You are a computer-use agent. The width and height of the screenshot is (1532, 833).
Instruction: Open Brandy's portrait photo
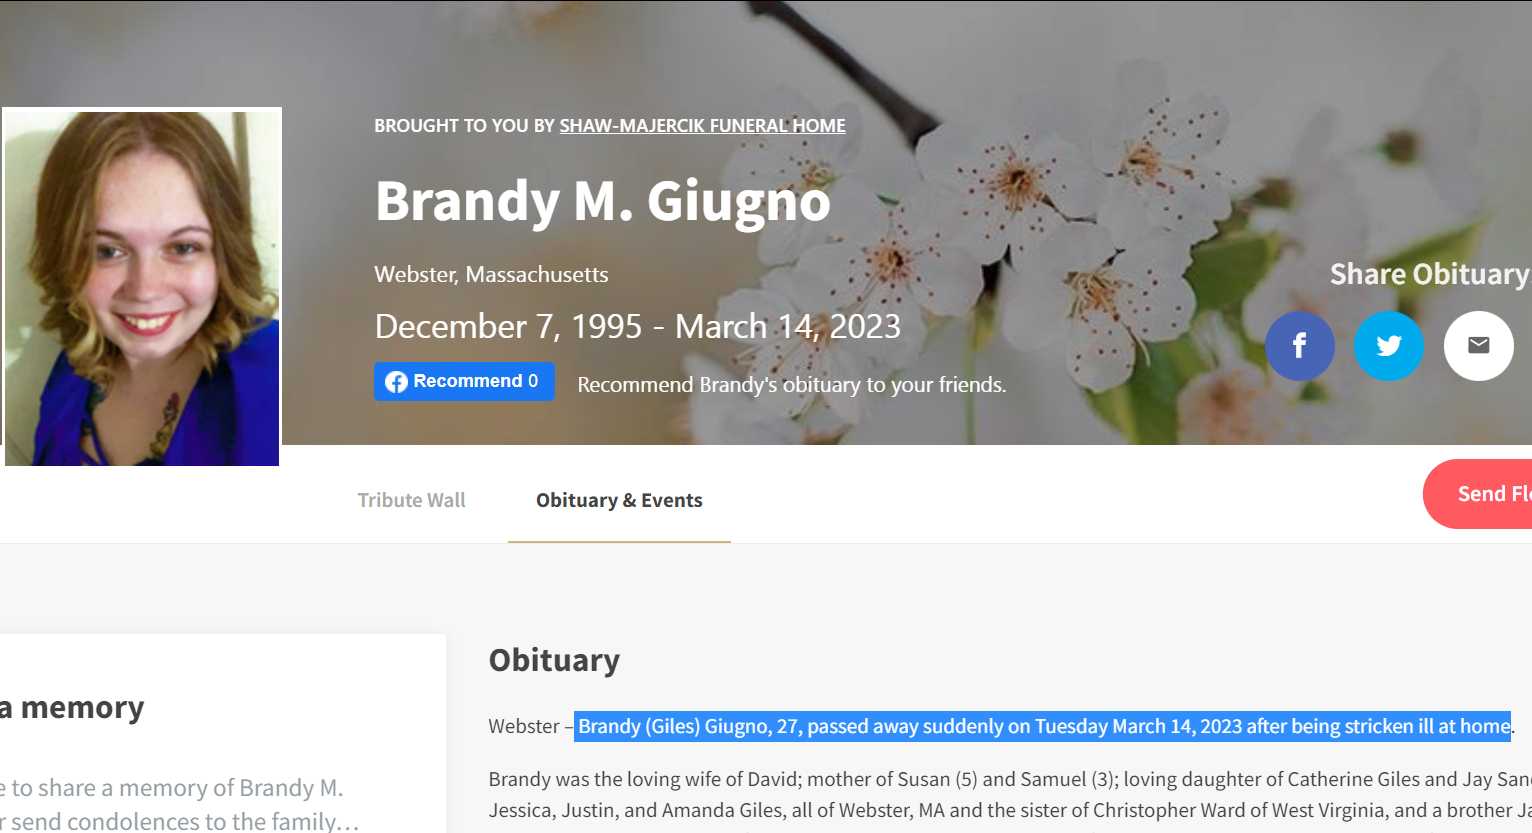pyautogui.click(x=142, y=287)
